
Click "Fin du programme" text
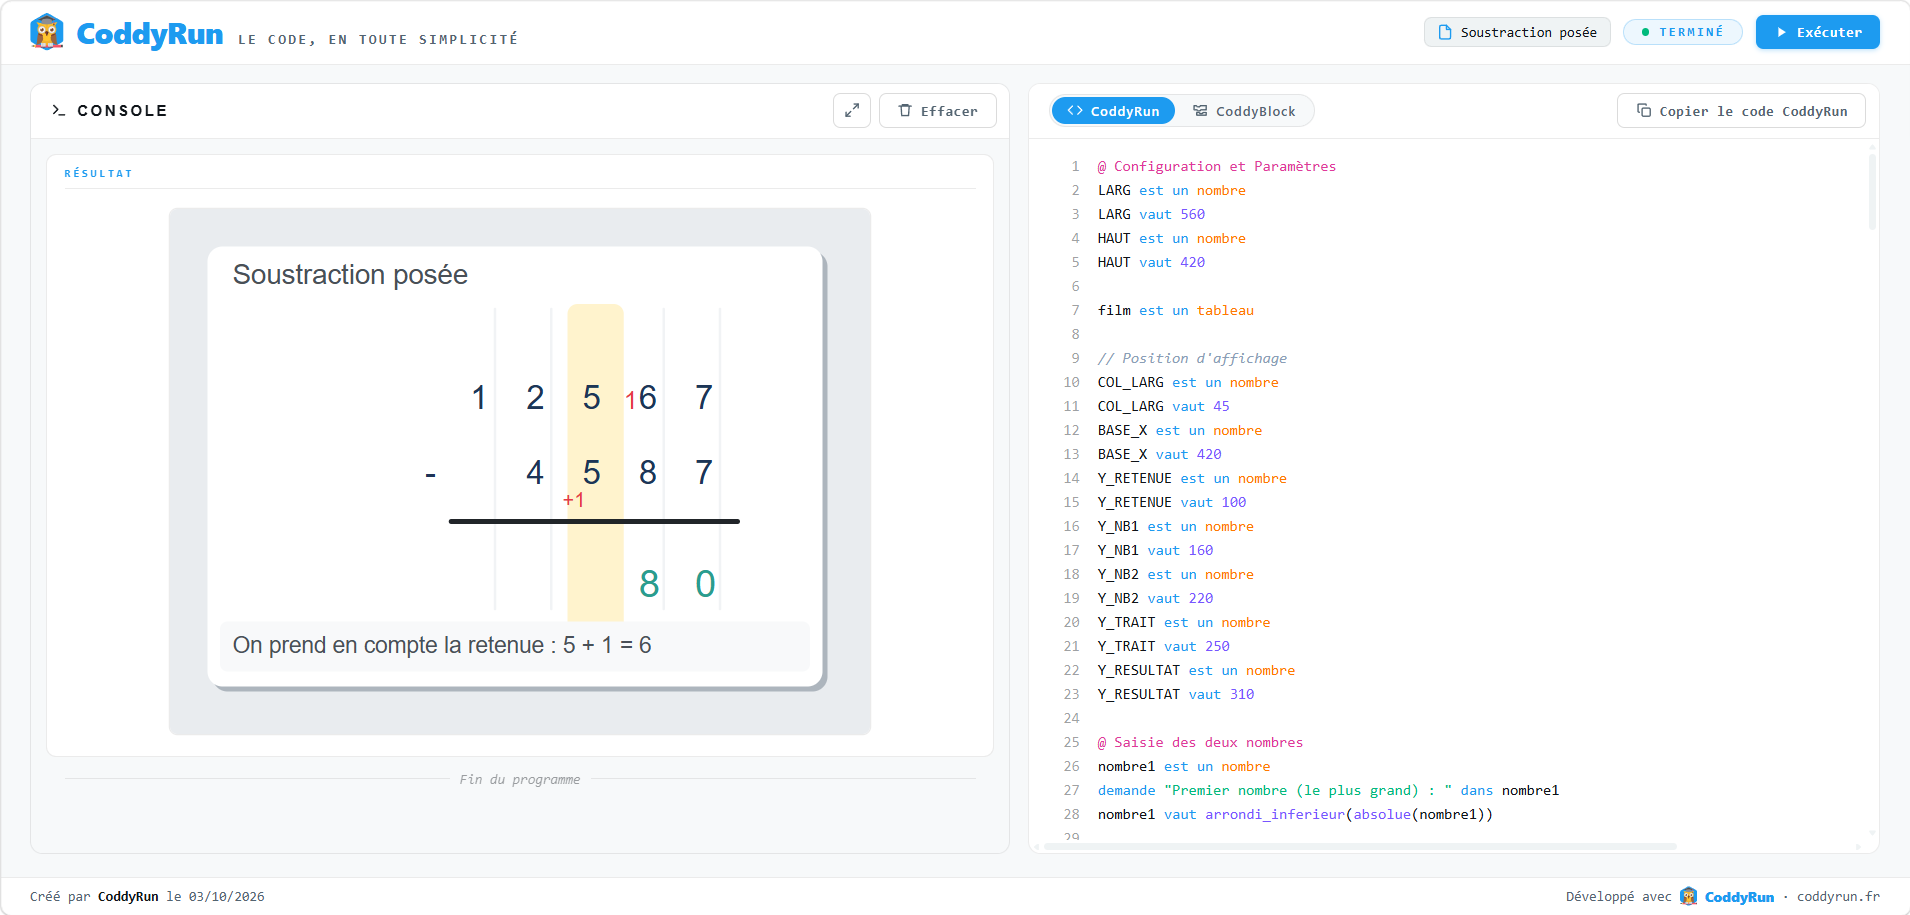(x=520, y=779)
